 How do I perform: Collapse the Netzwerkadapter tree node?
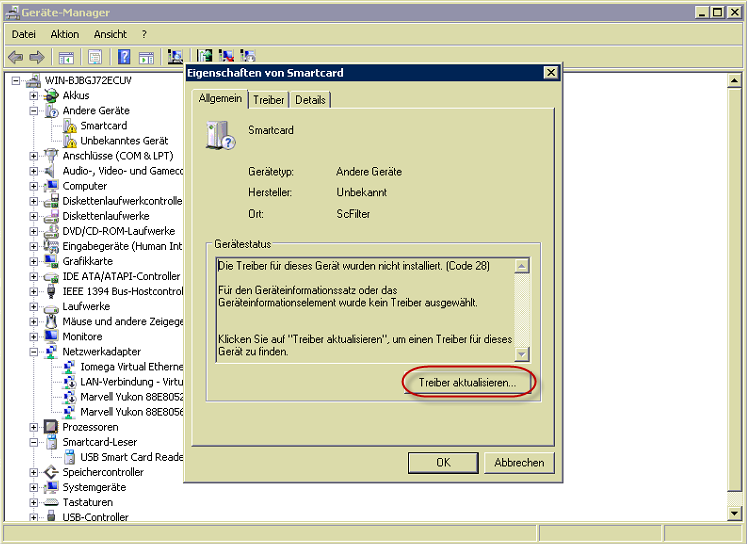(33, 352)
